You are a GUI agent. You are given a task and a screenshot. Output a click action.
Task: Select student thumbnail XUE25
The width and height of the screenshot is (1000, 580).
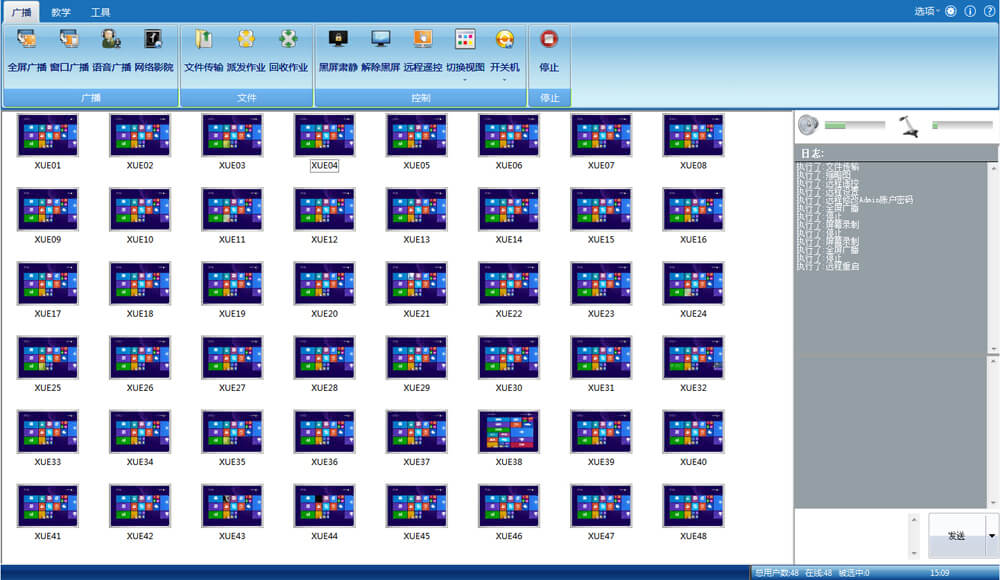click(x=48, y=357)
